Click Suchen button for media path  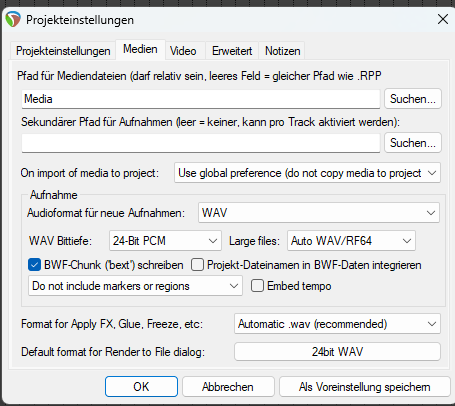[x=413, y=99]
